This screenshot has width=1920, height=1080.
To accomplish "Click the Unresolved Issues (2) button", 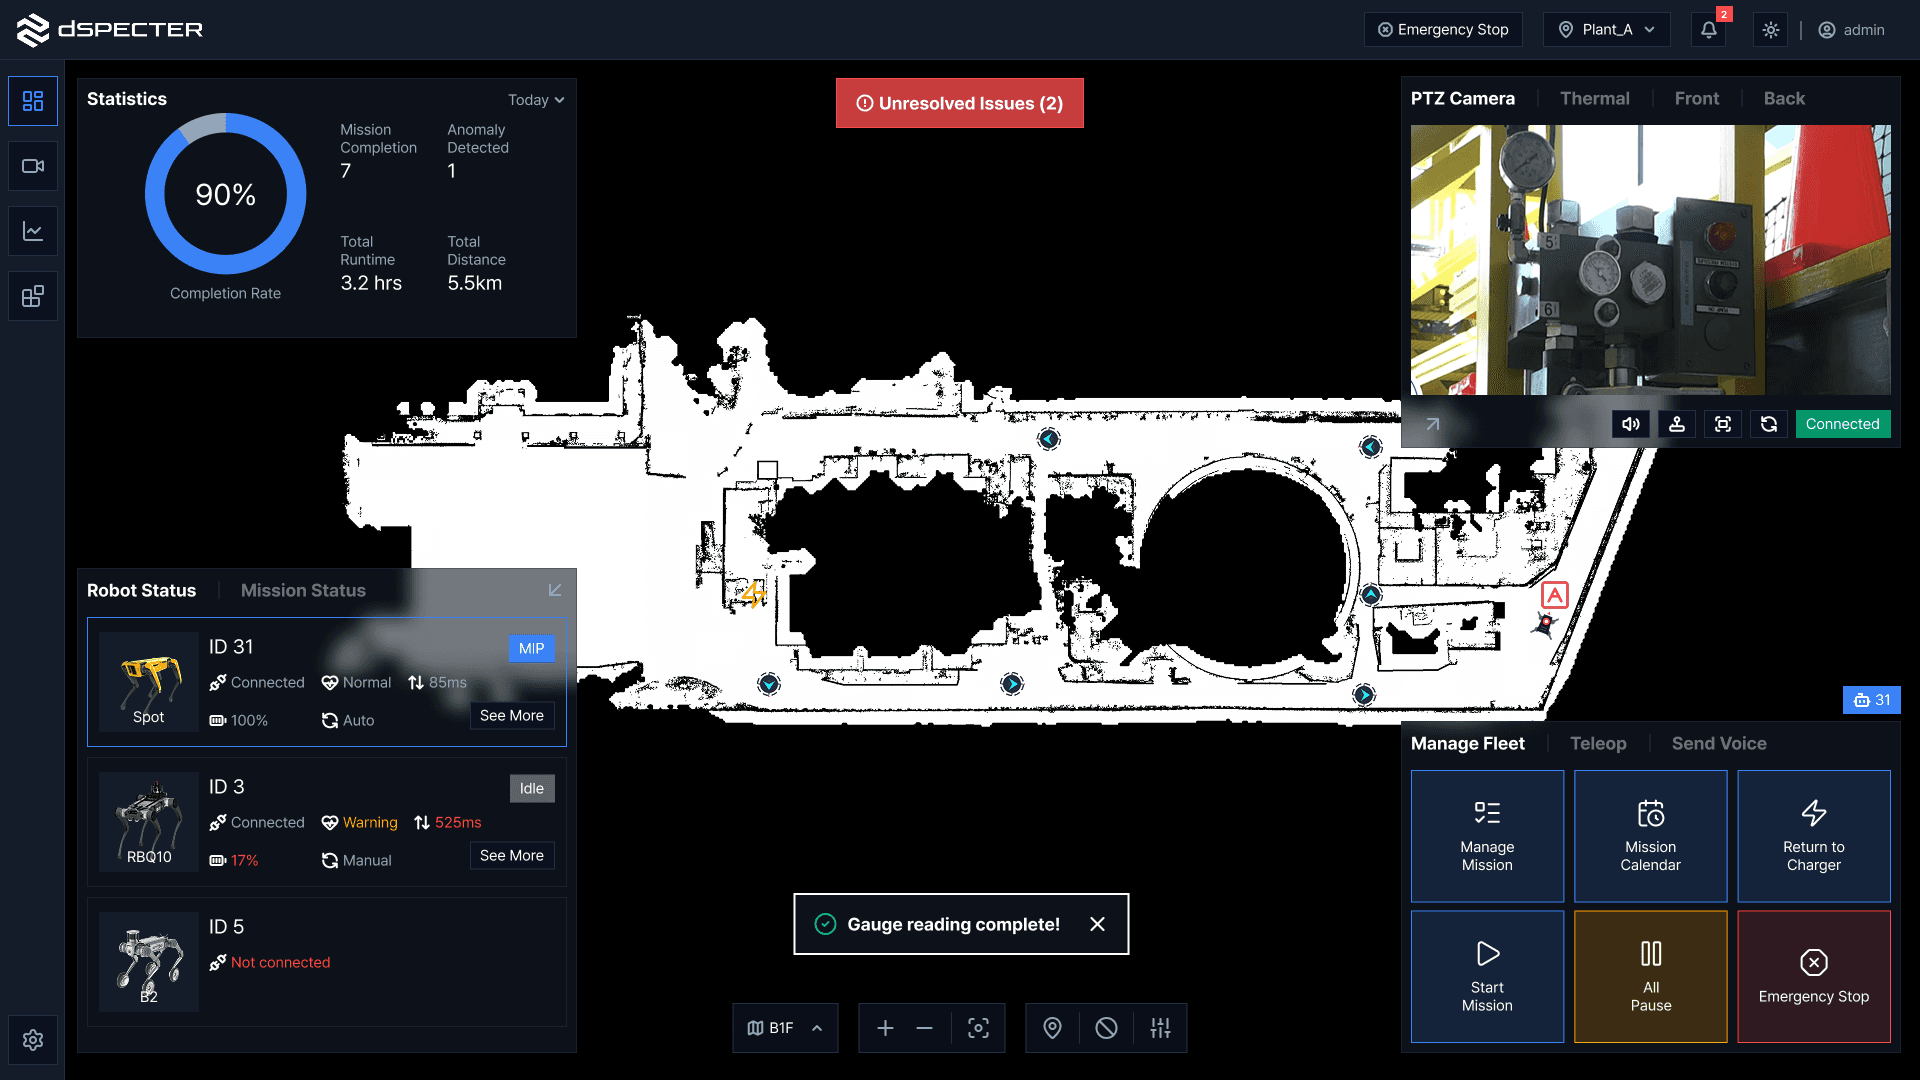I will coord(959,103).
